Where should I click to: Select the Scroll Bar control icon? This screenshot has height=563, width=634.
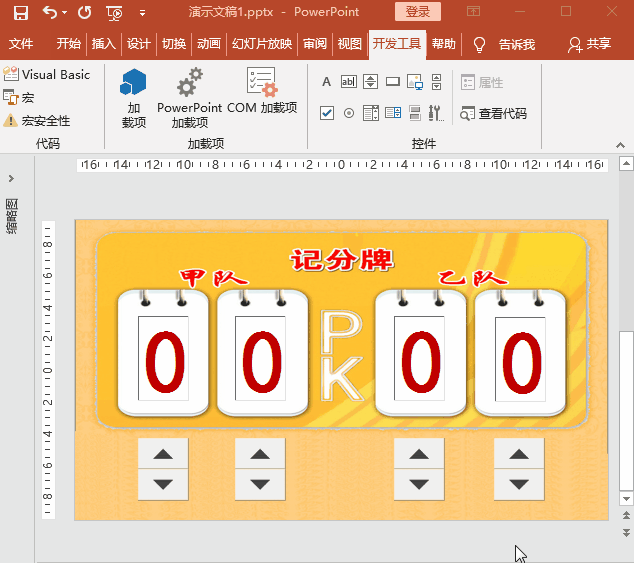(436, 82)
